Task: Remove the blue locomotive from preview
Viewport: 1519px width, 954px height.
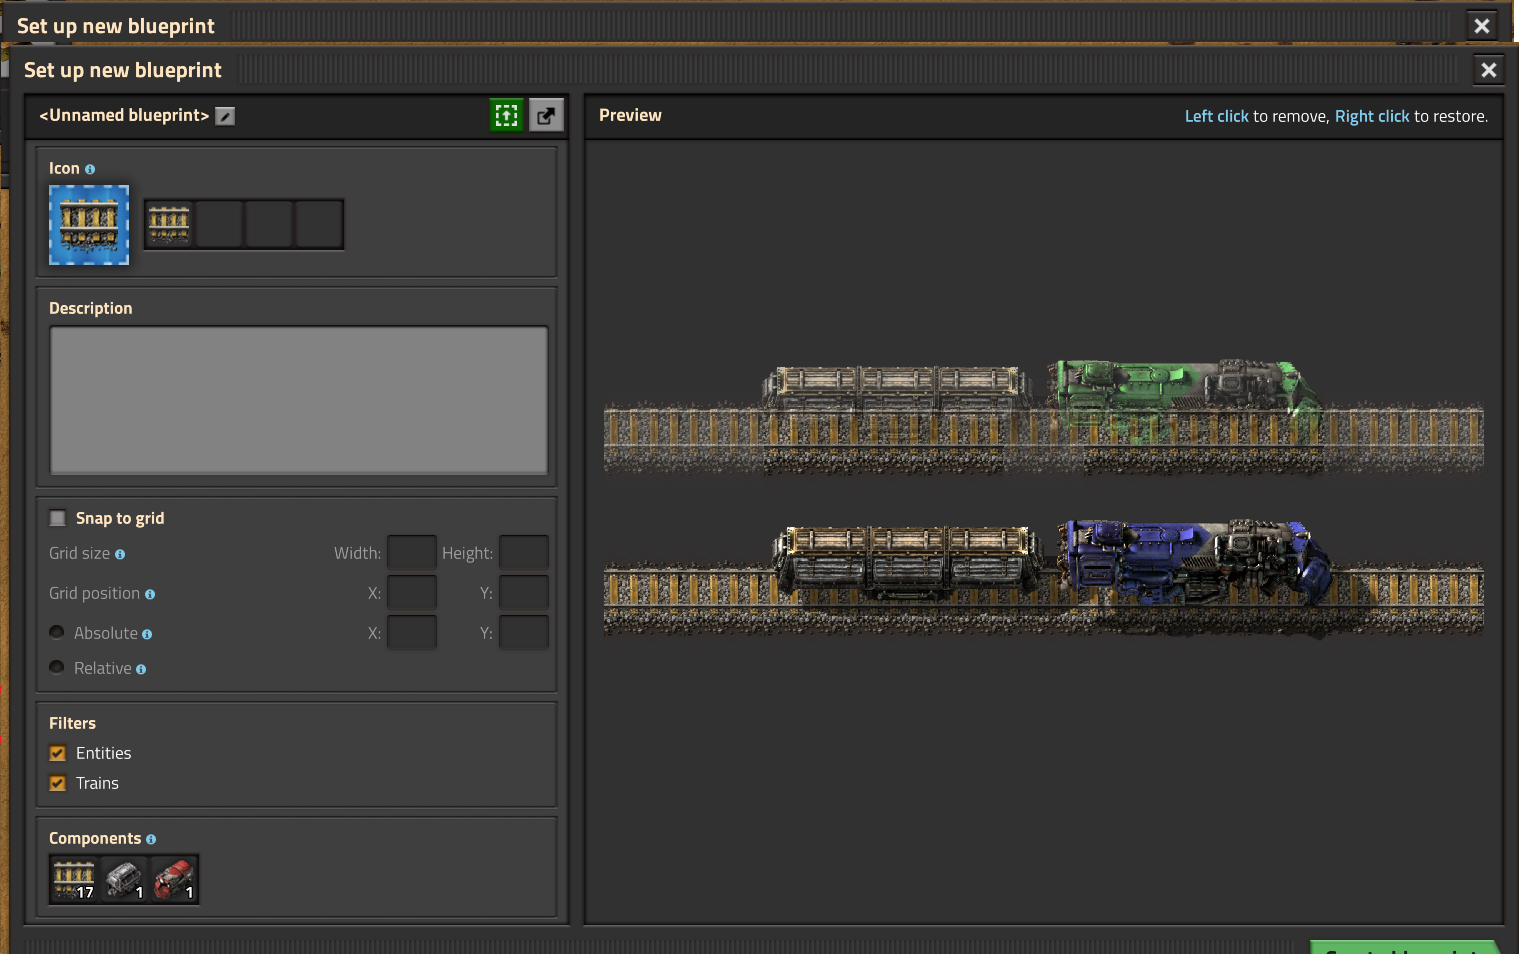Action: coord(1190,558)
